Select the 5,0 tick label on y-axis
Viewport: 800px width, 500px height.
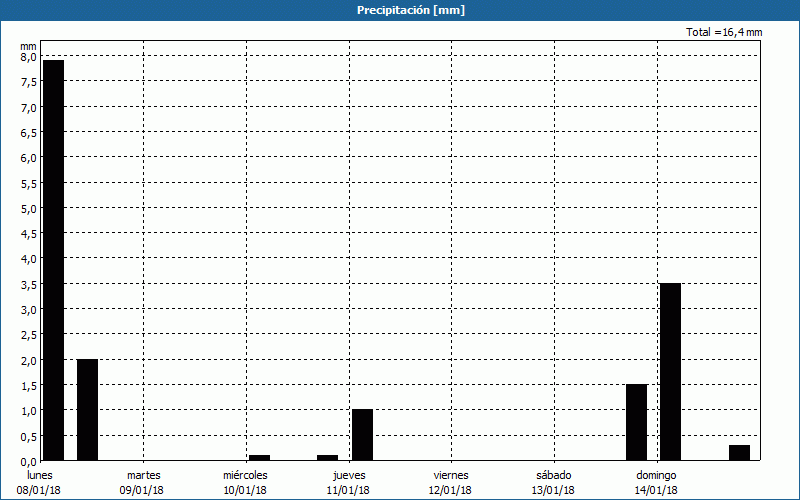[27, 208]
